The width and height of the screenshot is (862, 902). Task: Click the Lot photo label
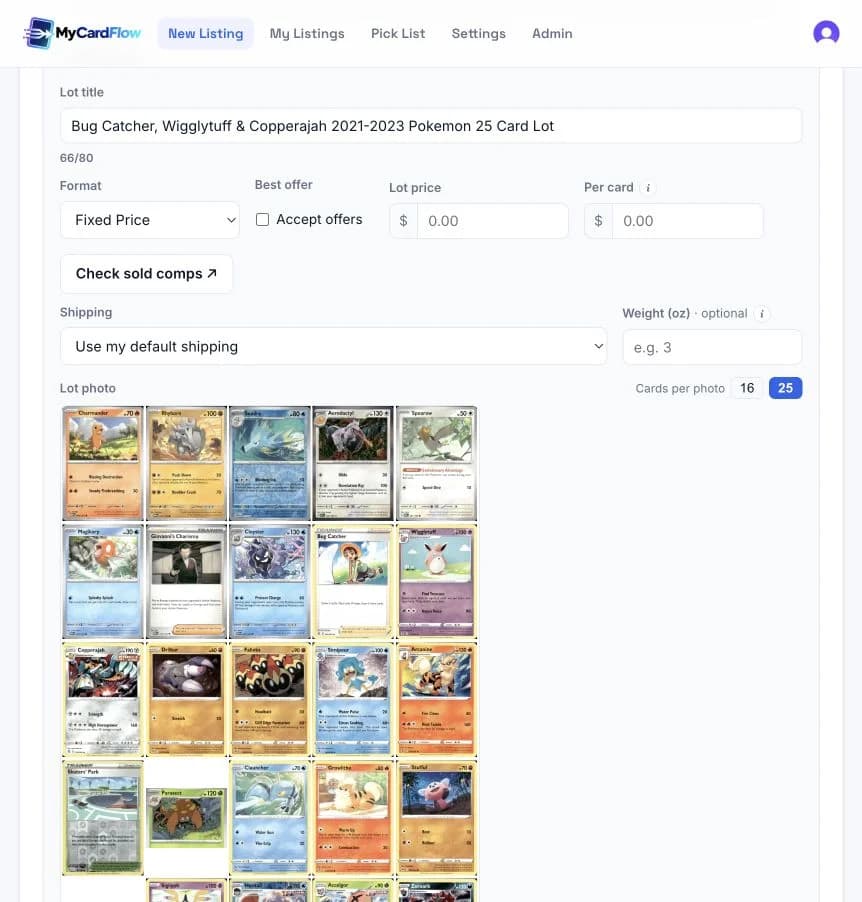coord(87,388)
